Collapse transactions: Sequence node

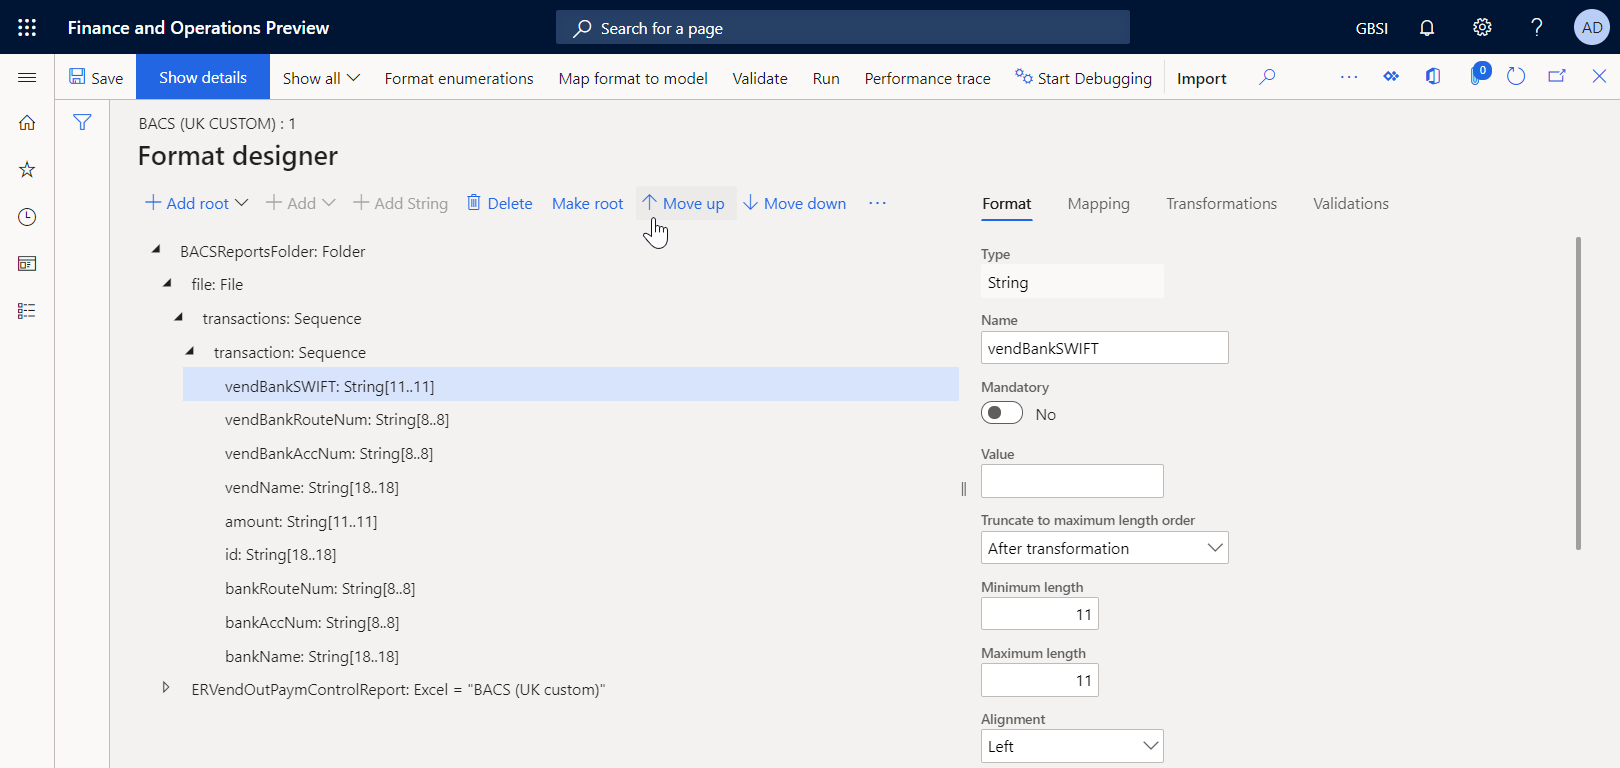pos(178,318)
